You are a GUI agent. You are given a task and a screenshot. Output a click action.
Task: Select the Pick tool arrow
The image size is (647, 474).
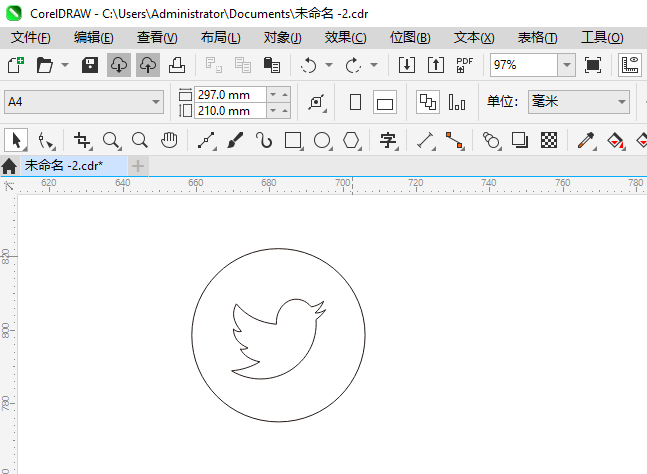point(16,140)
